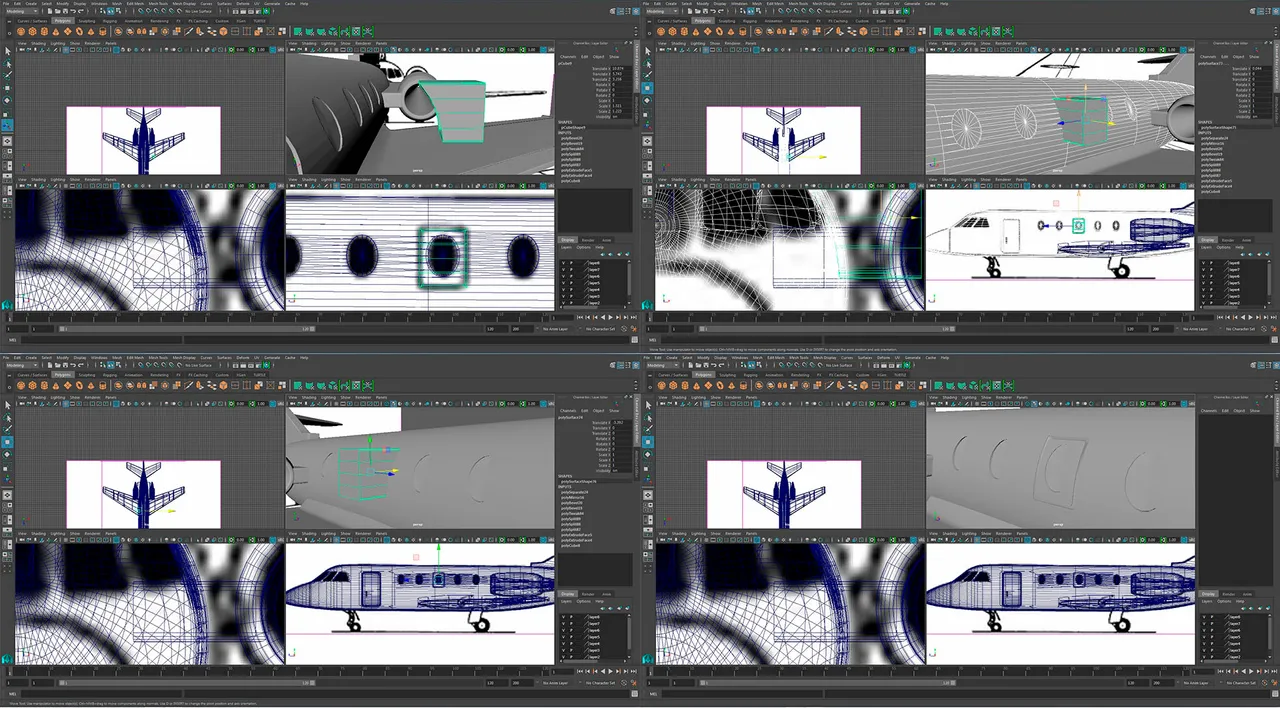Open No Character Set dropdown in bottom-right window

tap(1242, 683)
